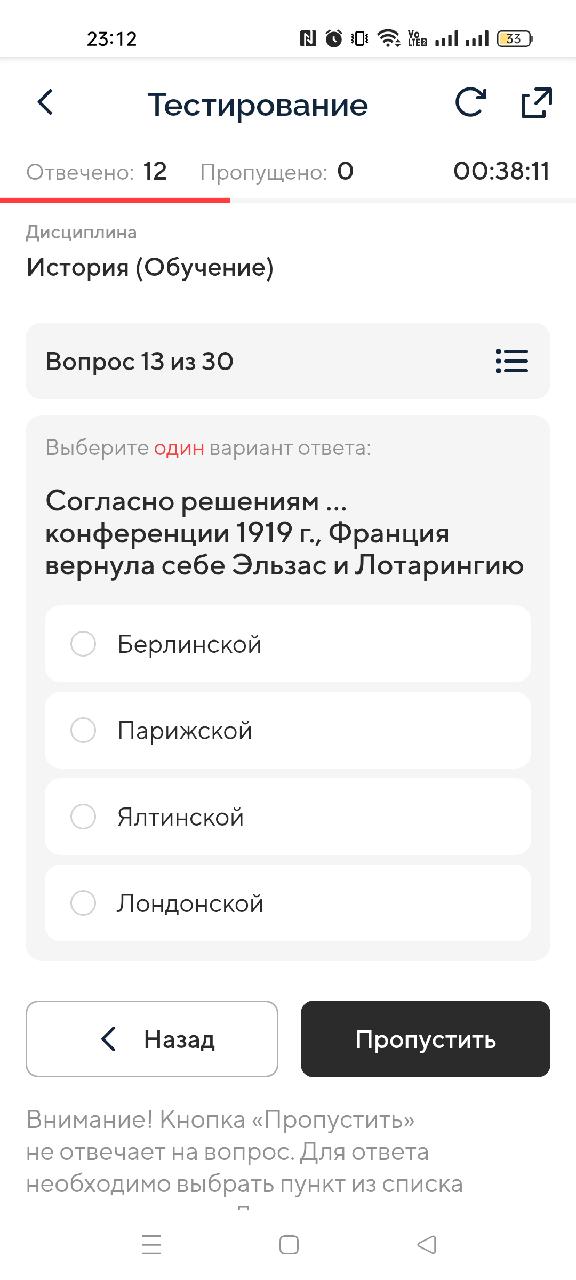Tap the Android recent apps icon
The image size is (576, 1280).
click(151, 1244)
